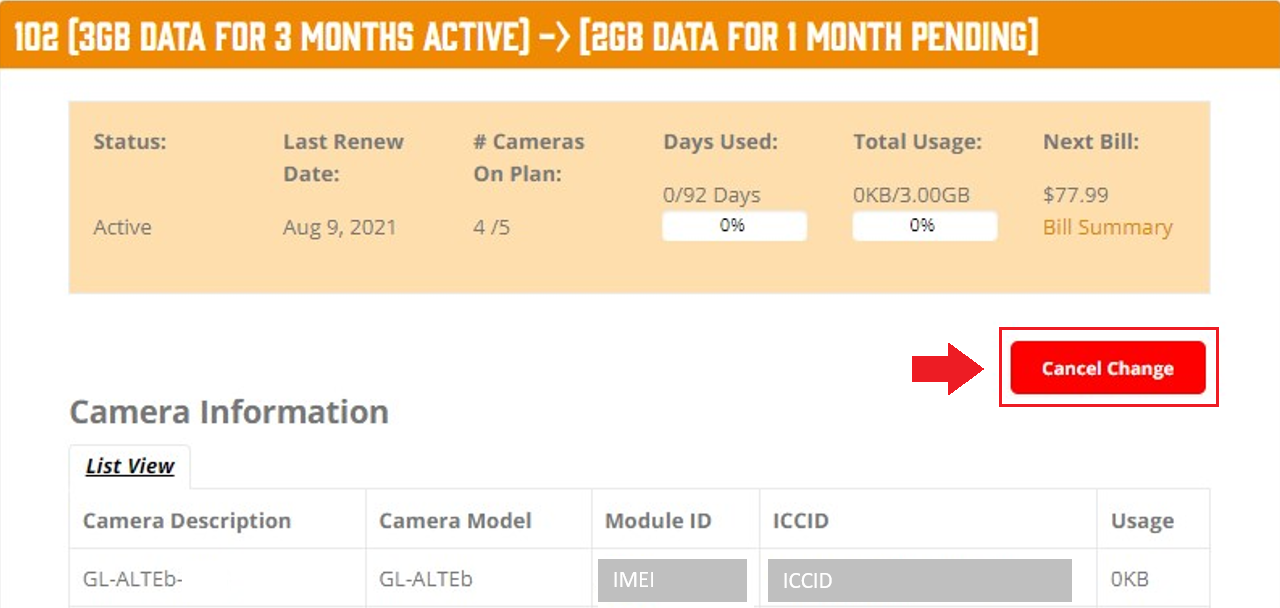Viewport: 1280px width, 608px height.
Task: Click the orange plan title banner
Action: click(x=640, y=34)
